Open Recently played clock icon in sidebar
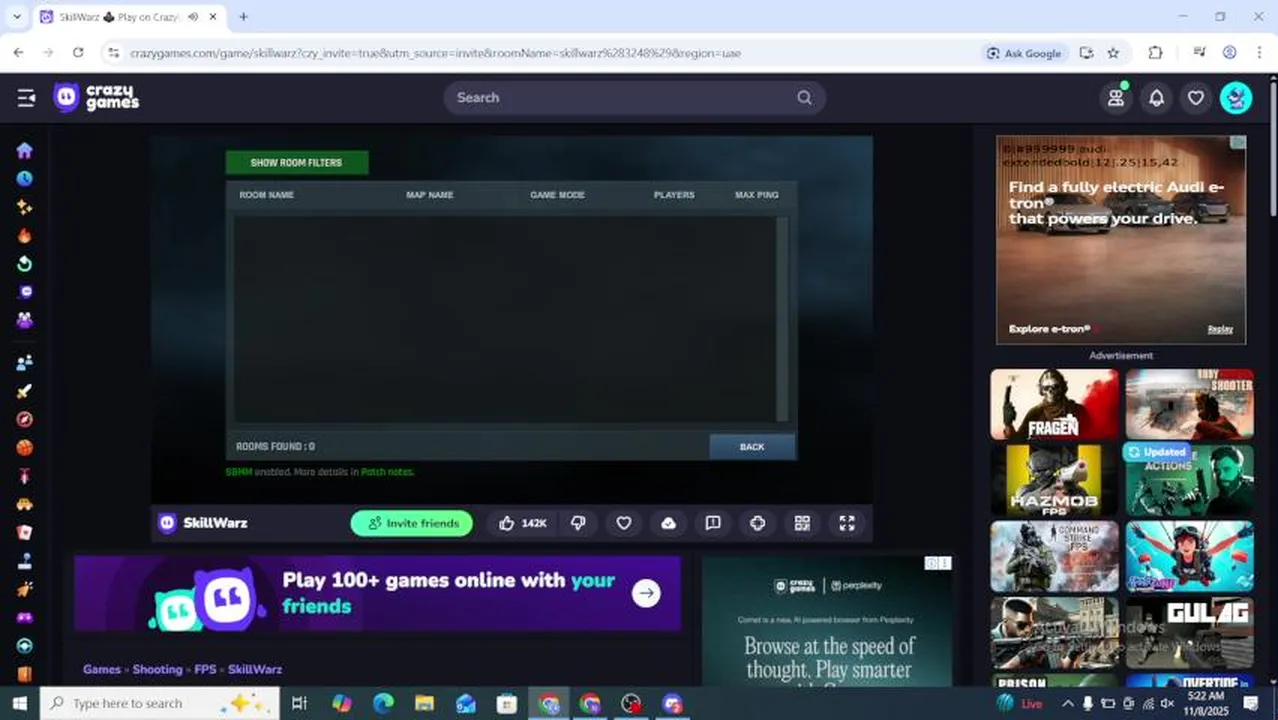1278x720 pixels. click(x=25, y=179)
